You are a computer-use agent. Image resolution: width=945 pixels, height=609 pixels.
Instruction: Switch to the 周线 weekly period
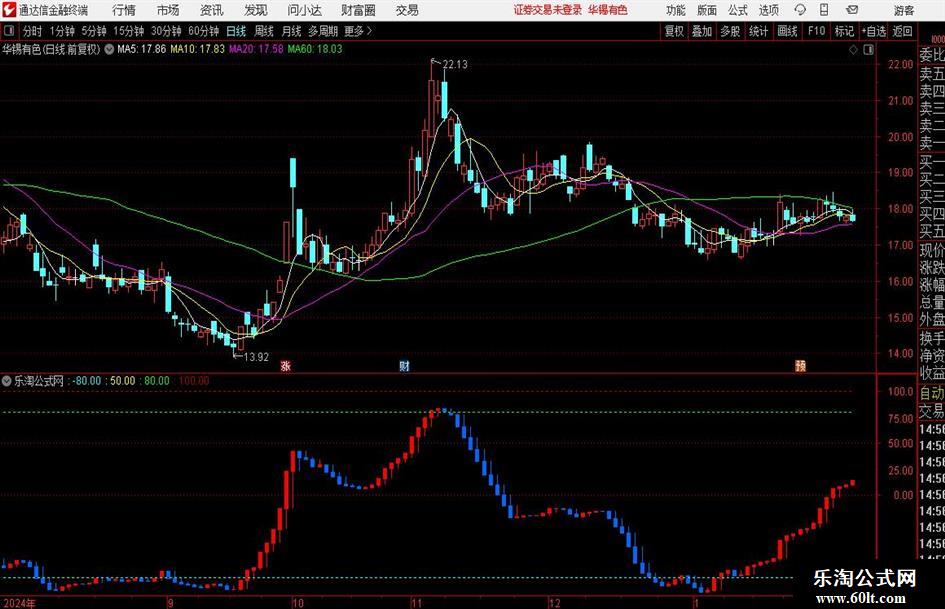pos(264,31)
